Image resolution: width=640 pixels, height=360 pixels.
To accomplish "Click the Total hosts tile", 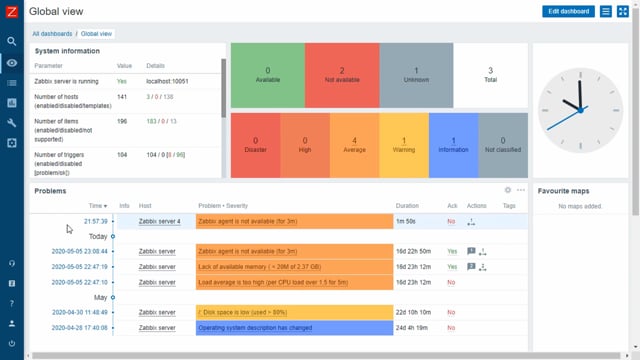I will coord(491,75).
